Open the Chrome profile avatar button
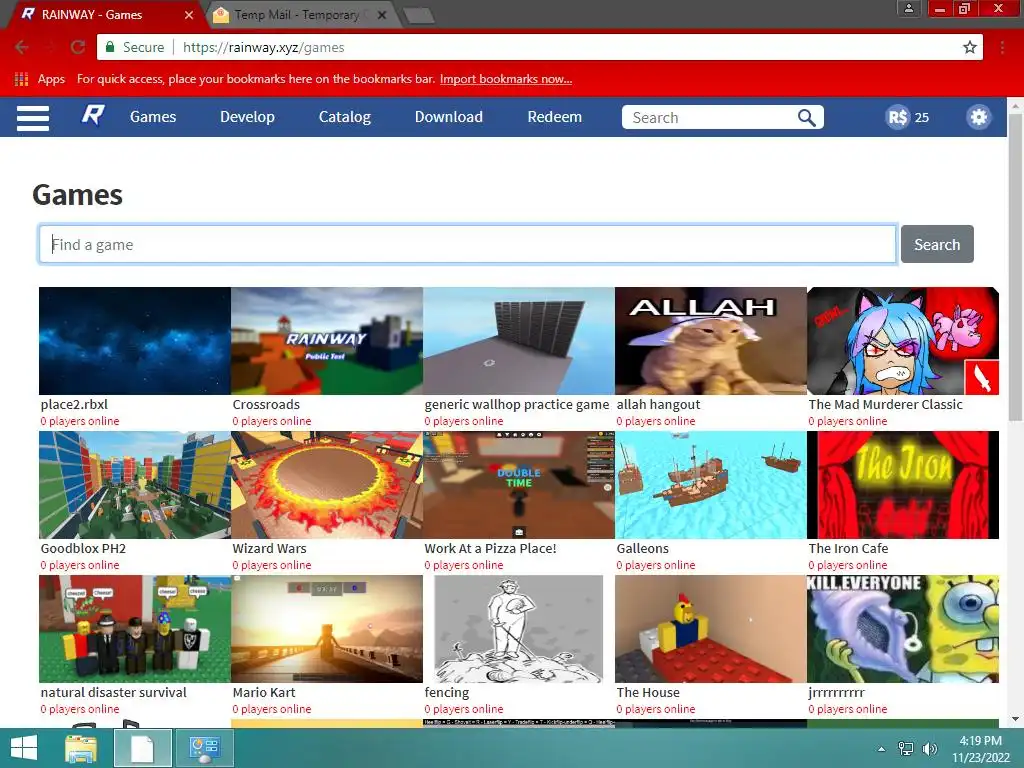The image size is (1024, 768). 908,8
